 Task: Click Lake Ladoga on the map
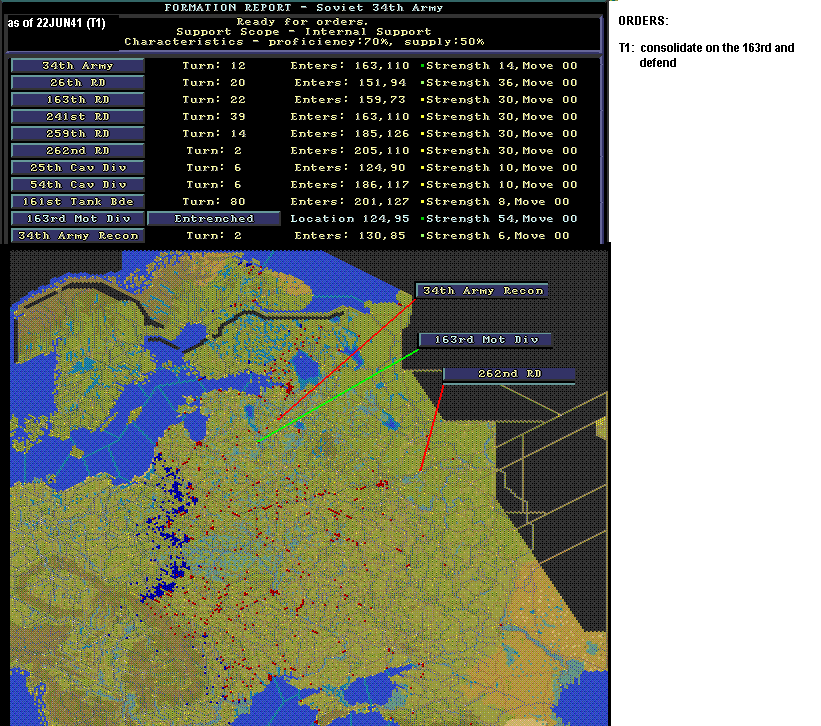coord(306,365)
